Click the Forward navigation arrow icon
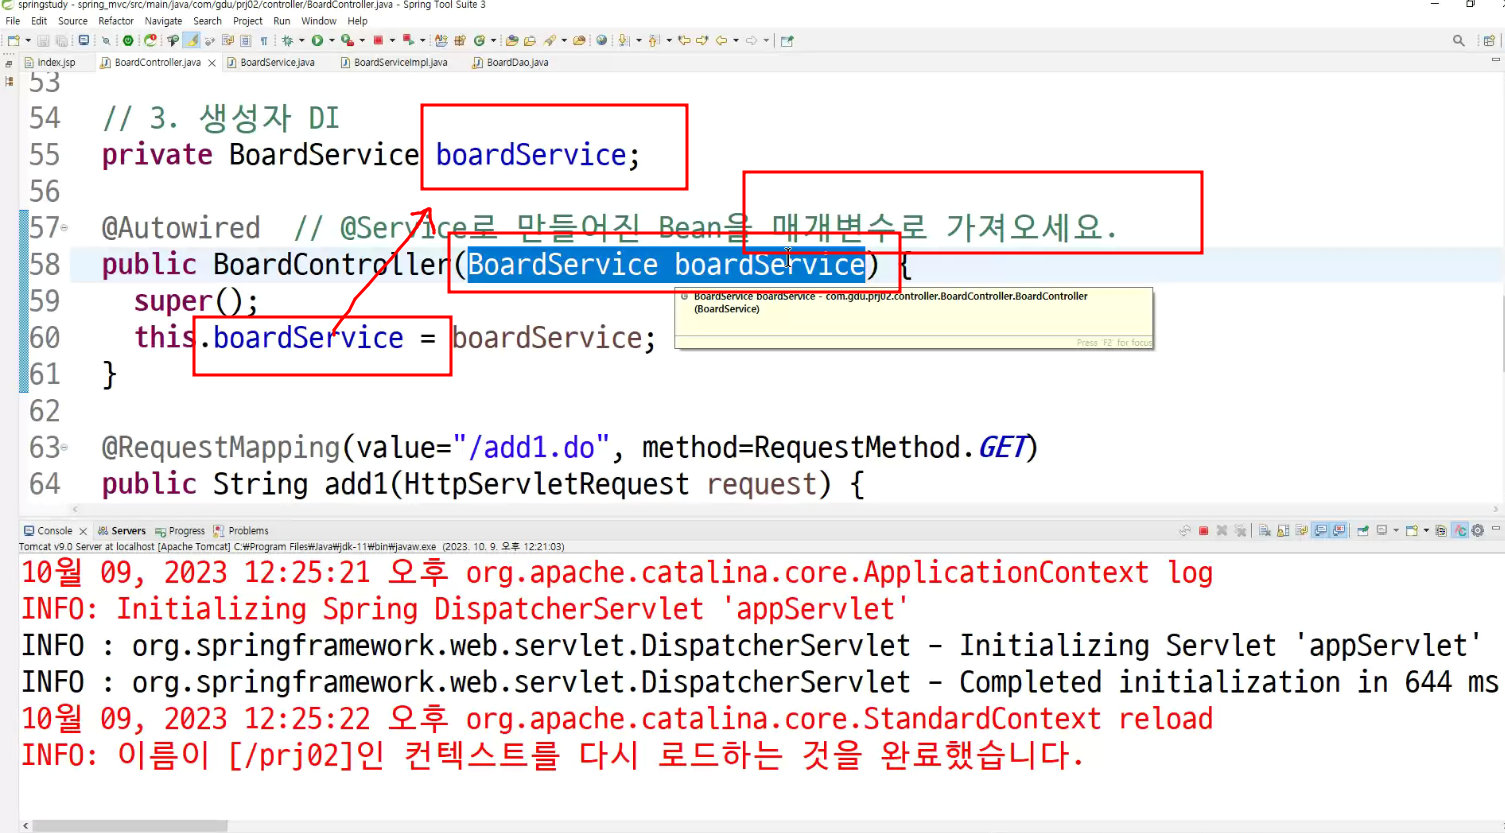Image resolution: width=1505 pixels, height=833 pixels. pos(751,41)
